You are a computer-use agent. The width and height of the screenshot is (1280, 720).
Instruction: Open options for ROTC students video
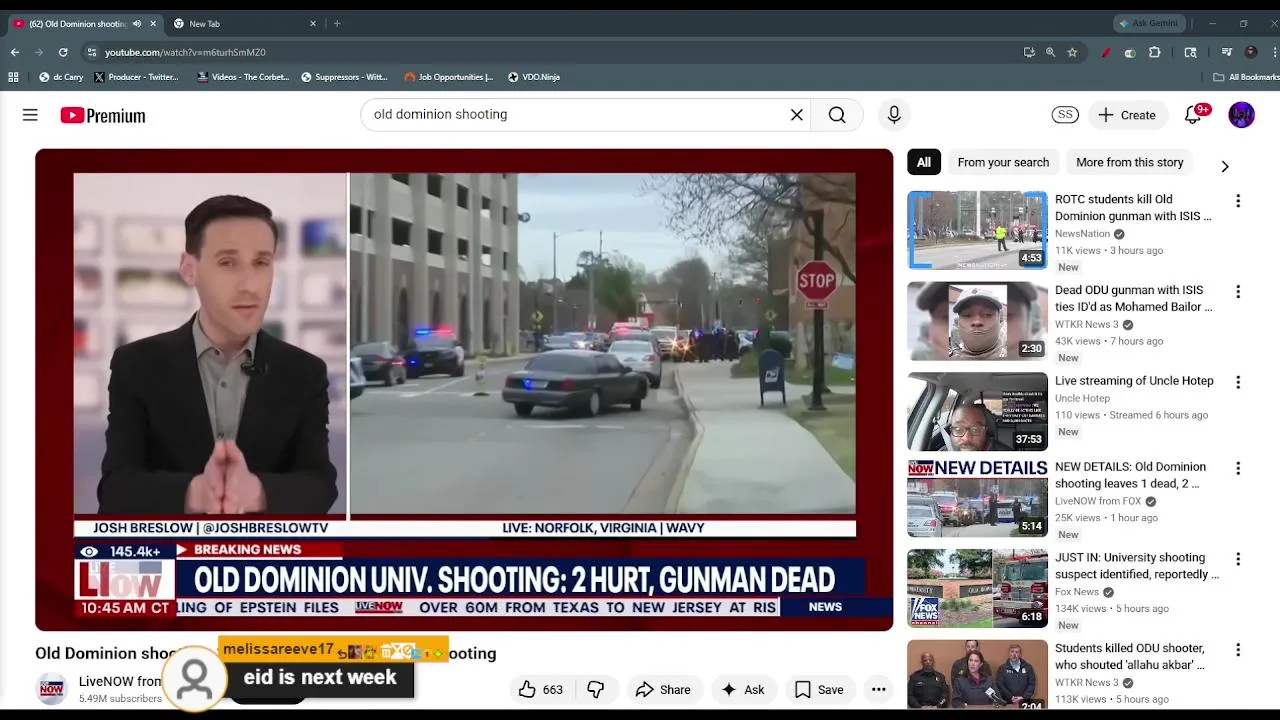[1238, 201]
